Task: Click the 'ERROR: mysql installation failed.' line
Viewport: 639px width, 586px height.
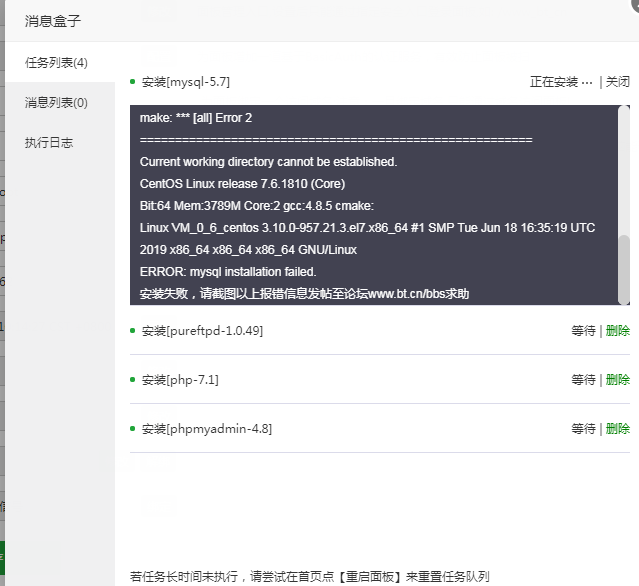Action: [228, 272]
